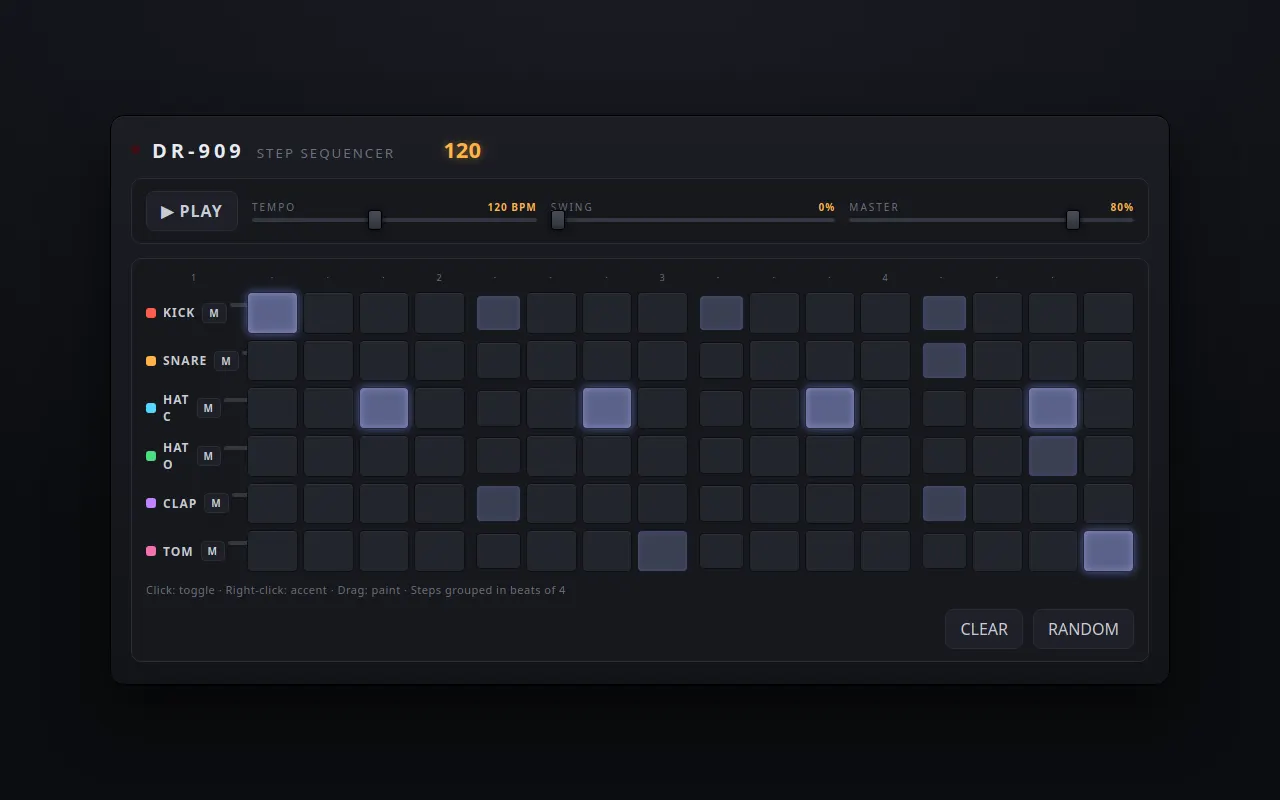The height and width of the screenshot is (800, 1280).
Task: Mute the Kick track
Action: (214, 313)
